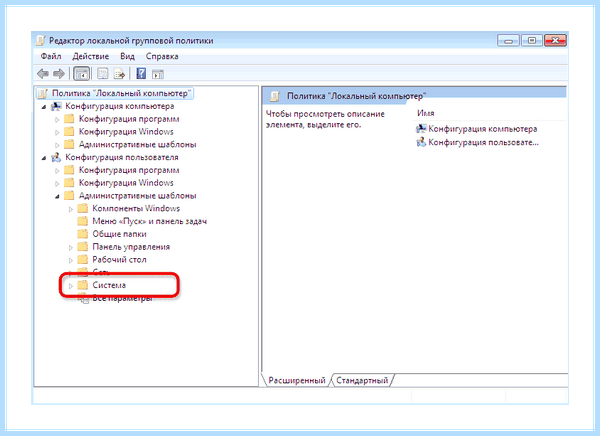
Task: Click Конфигурация компьютера icon in right pane
Action: pos(421,129)
